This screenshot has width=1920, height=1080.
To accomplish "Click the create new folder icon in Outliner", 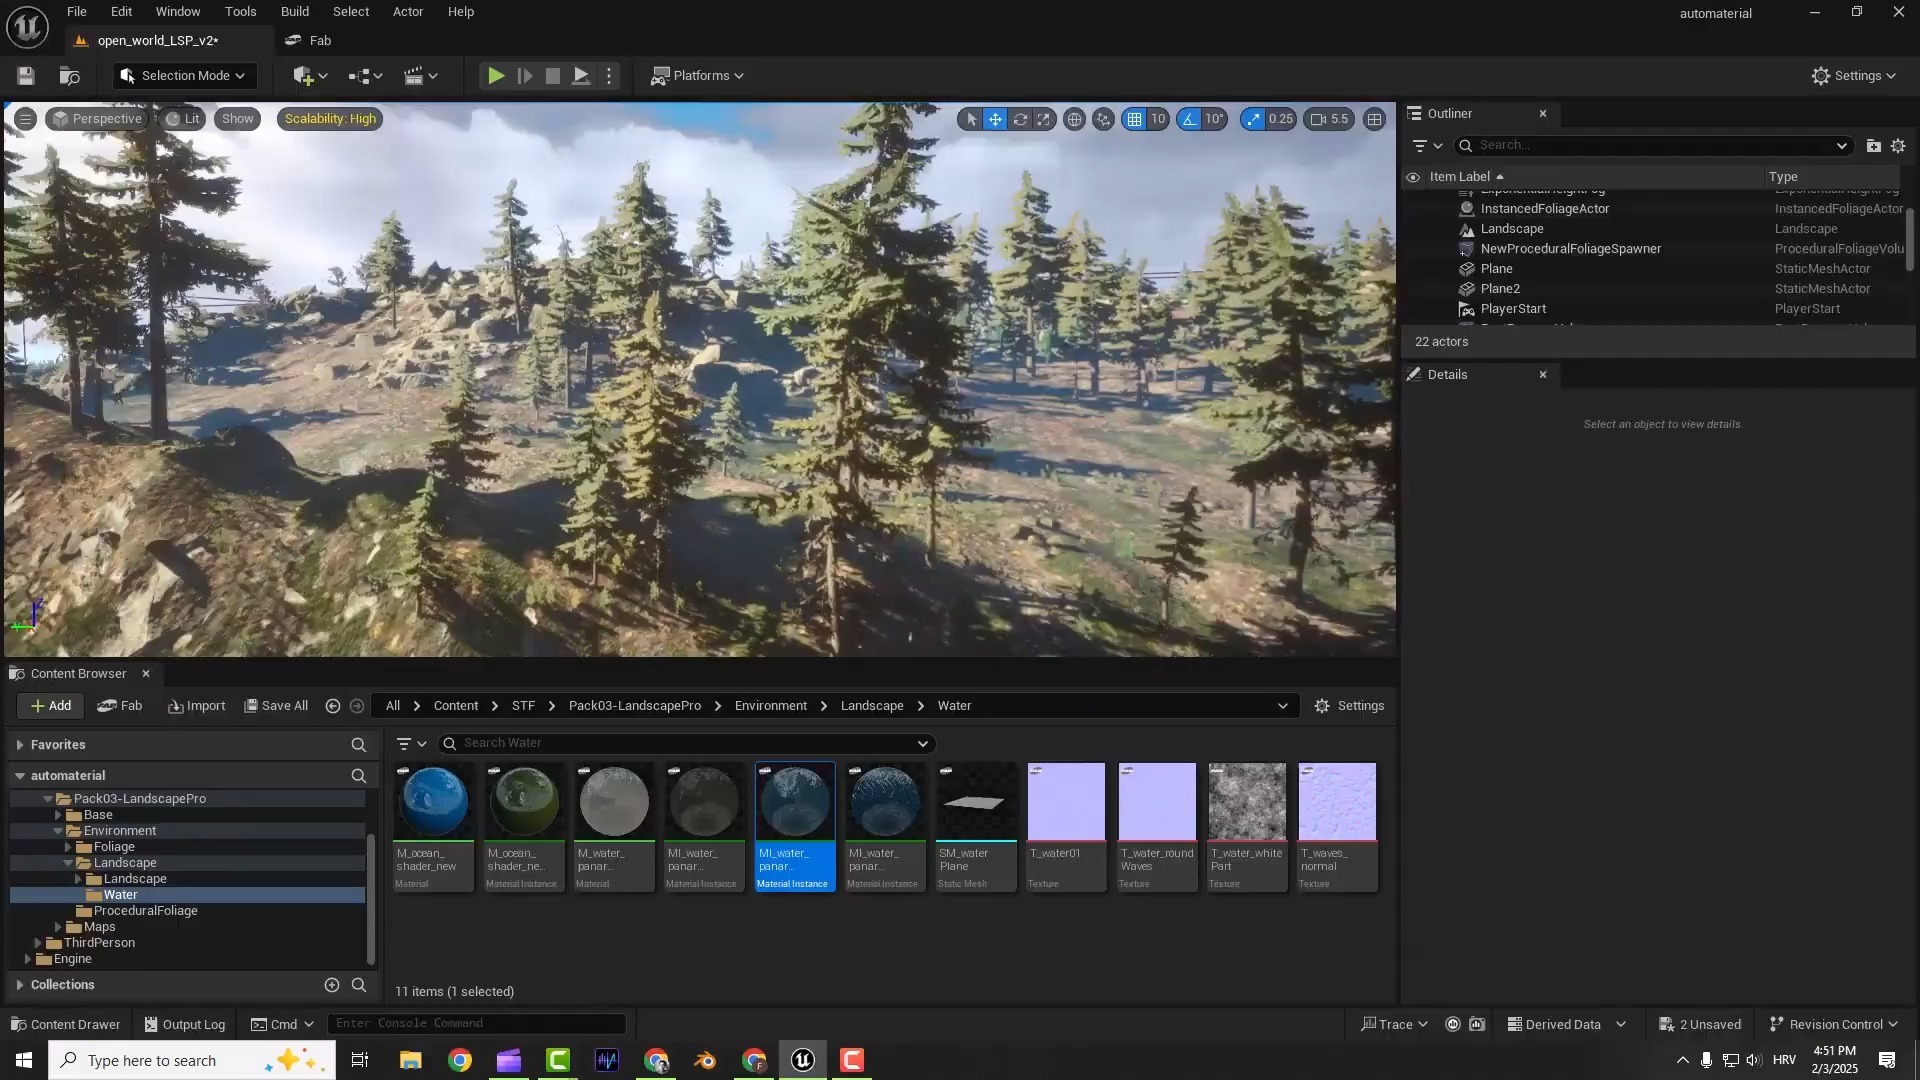I will click(1873, 146).
